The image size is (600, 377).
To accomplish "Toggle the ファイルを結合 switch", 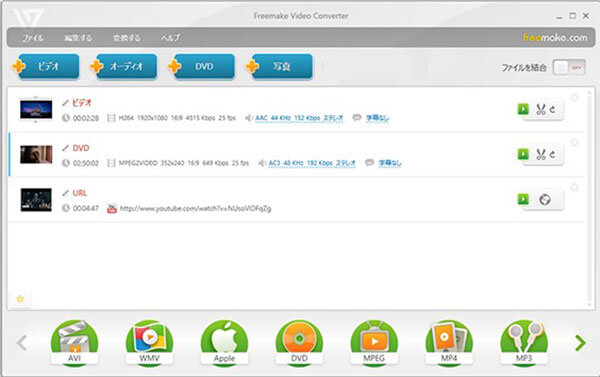I will pyautogui.click(x=569, y=67).
